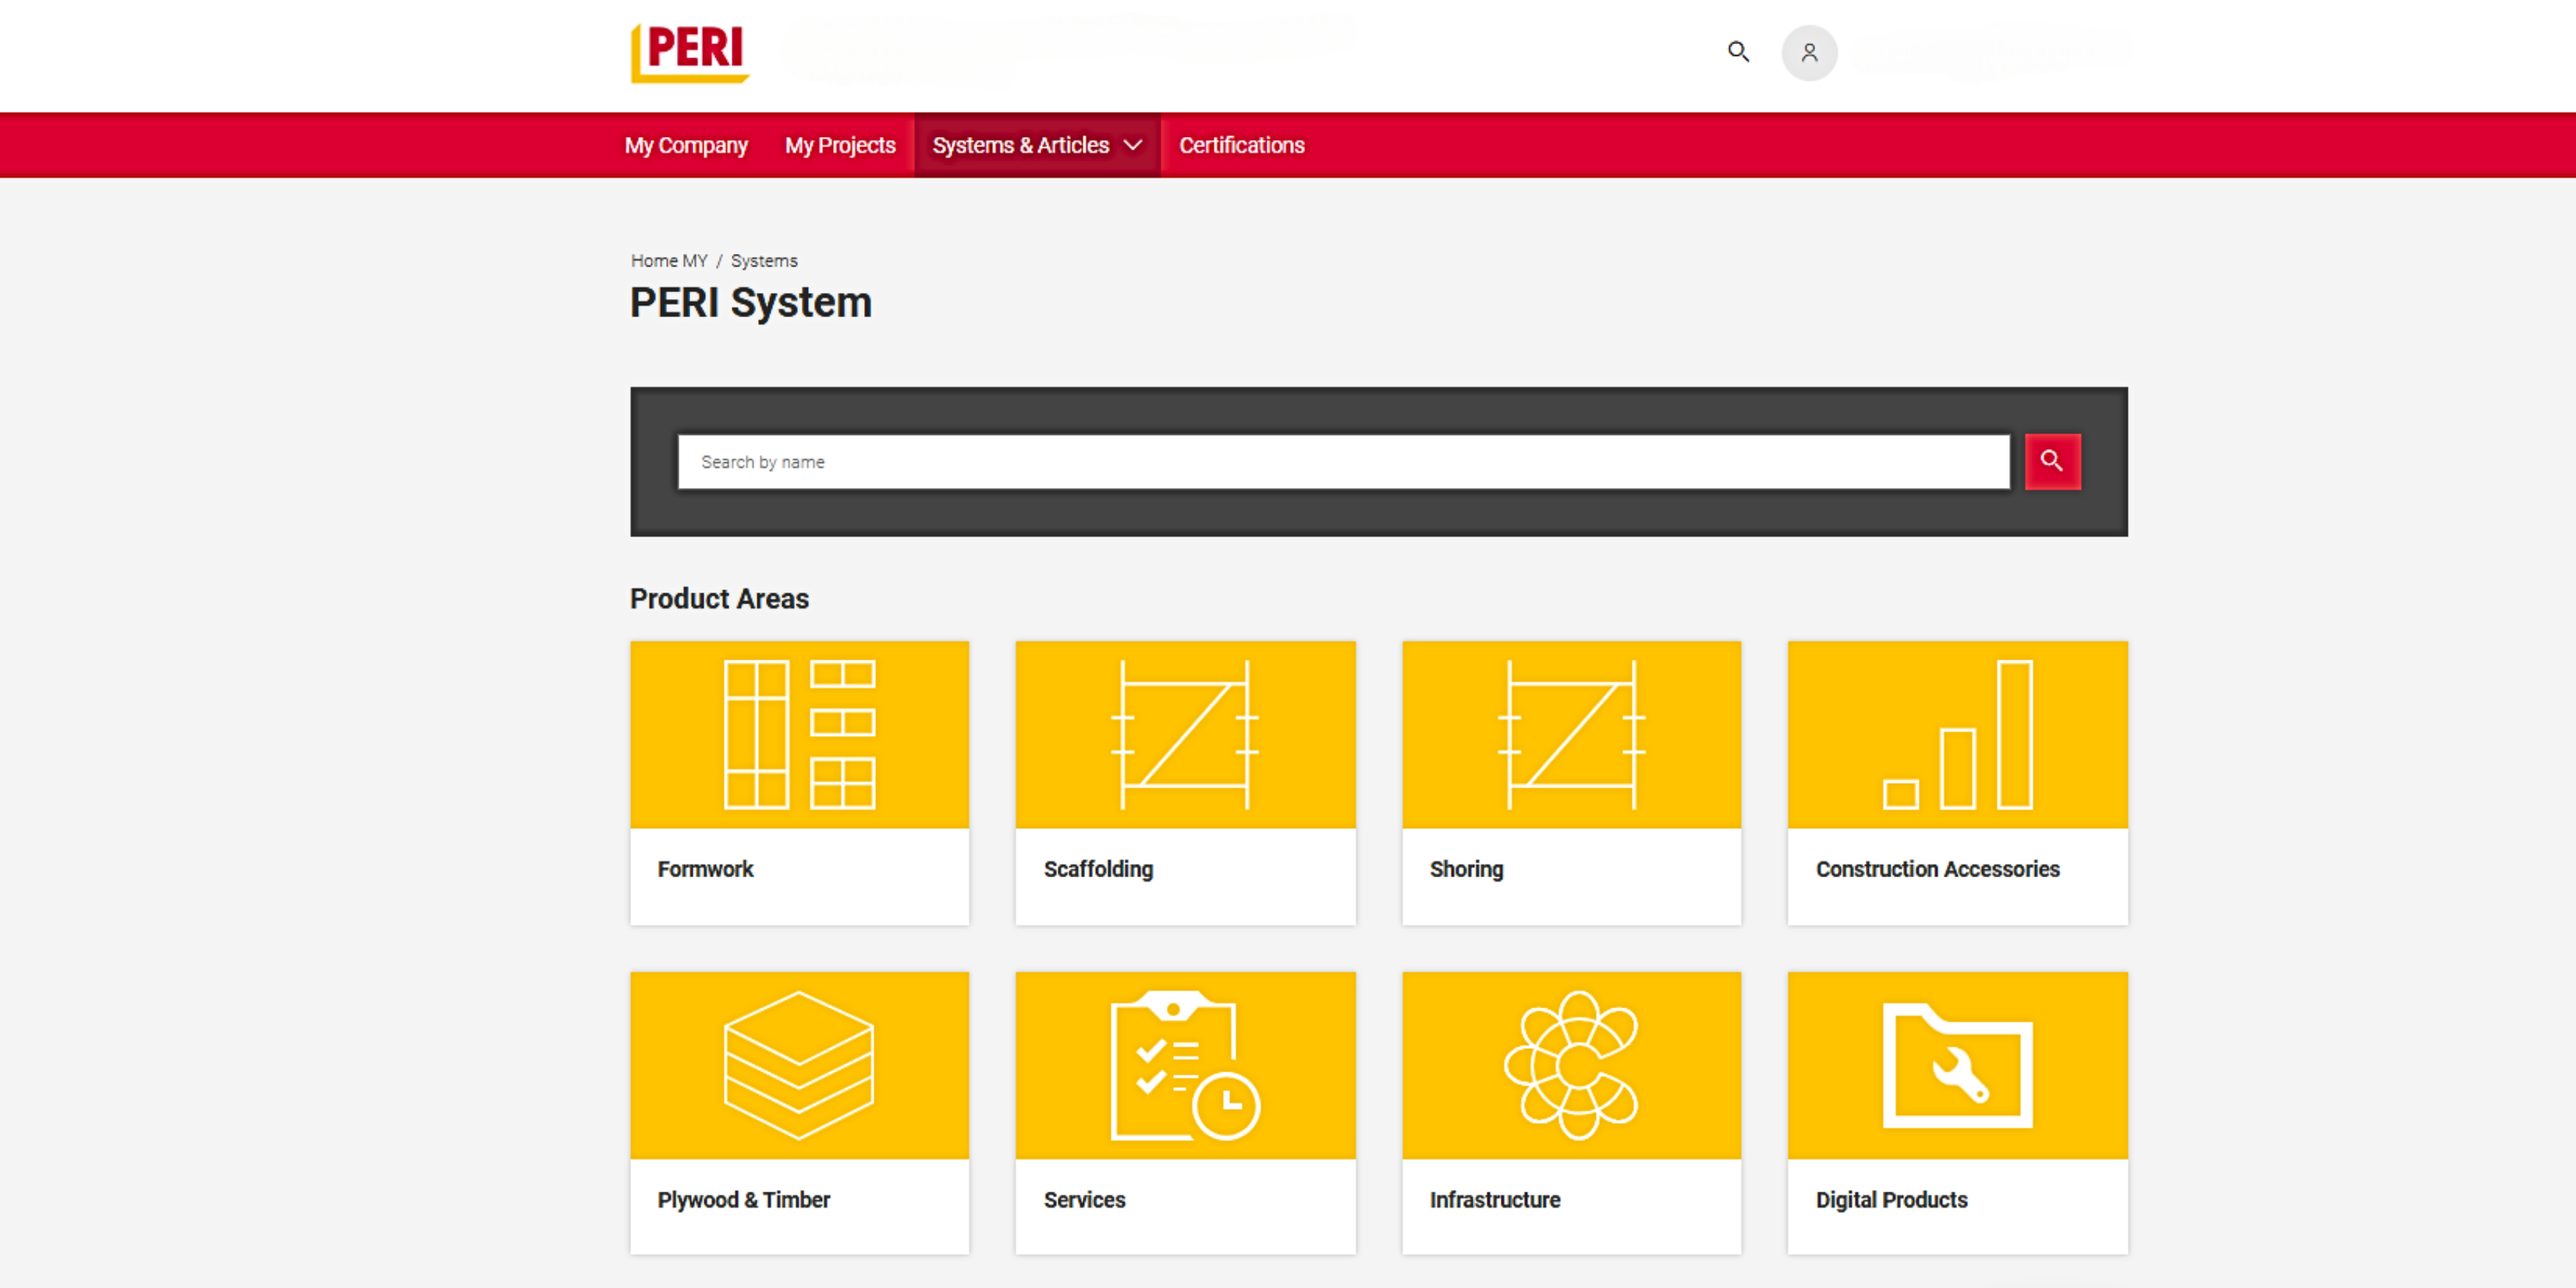Open Construction Accessories bar chart icon
This screenshot has width=2576, height=1288.
[x=1957, y=735]
